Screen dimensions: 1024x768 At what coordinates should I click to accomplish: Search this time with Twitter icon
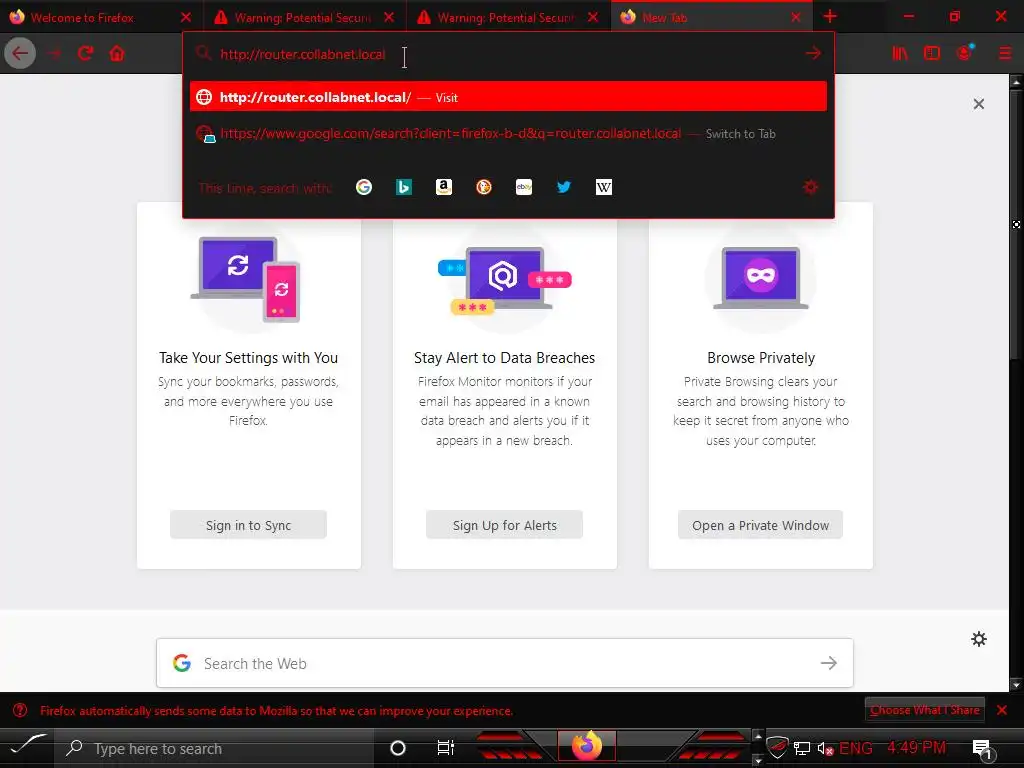(x=564, y=187)
